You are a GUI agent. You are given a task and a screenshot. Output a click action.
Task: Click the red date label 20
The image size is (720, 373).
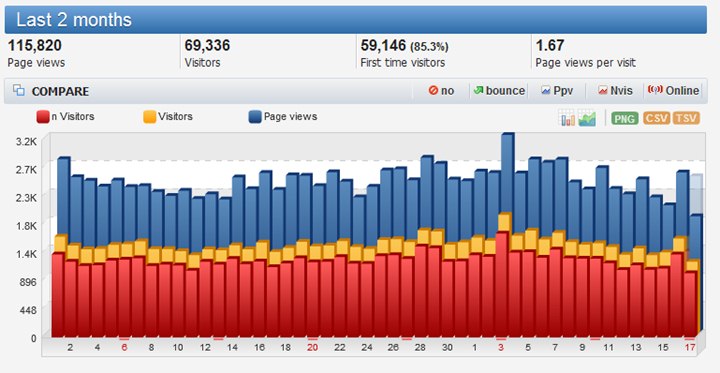[x=312, y=348]
